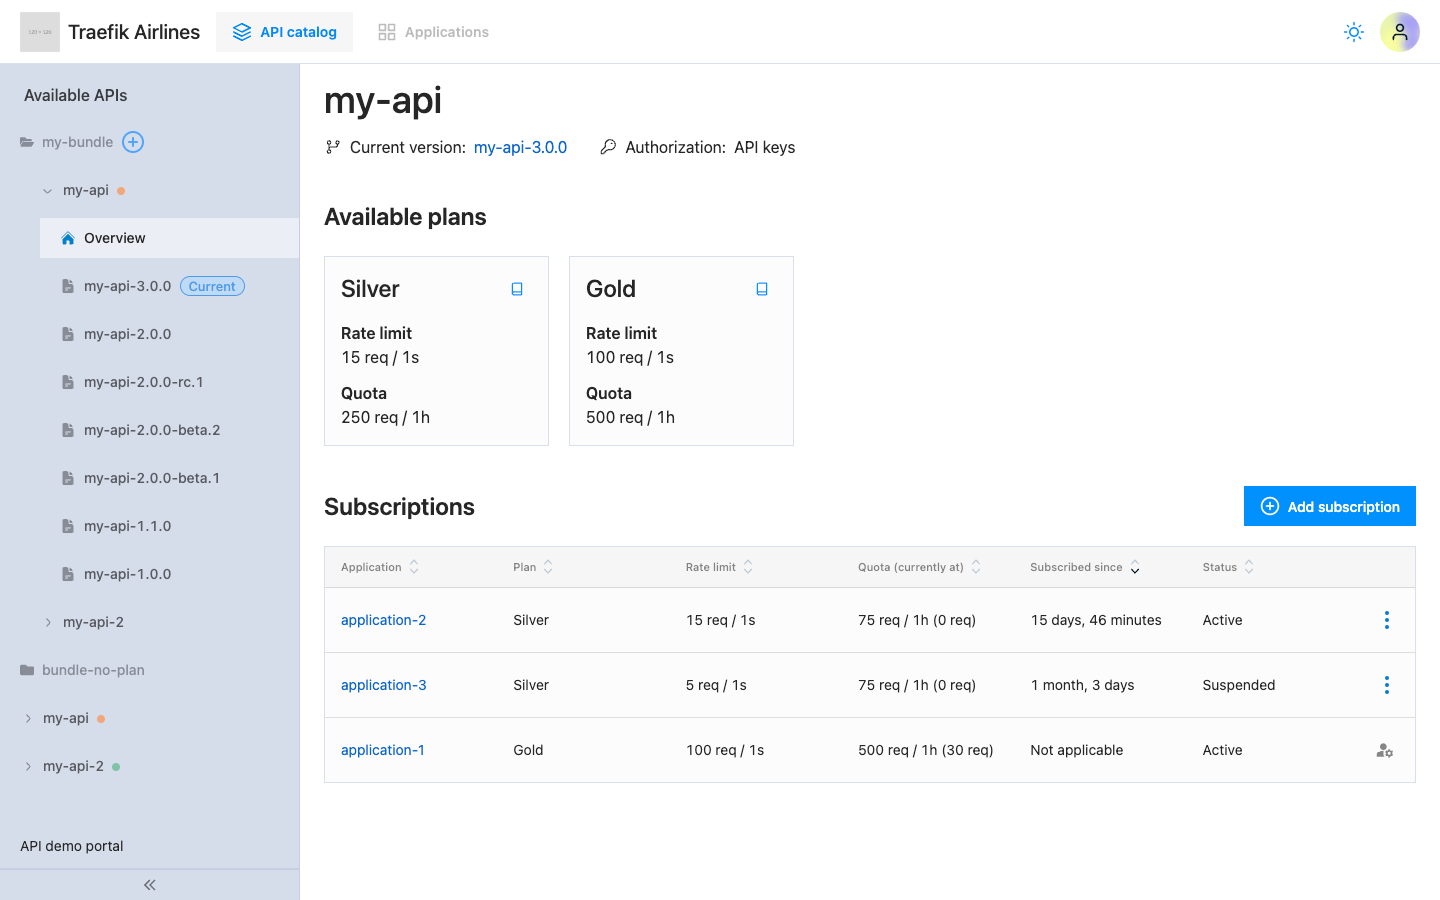Toggle dark mode with the sun icon

pos(1353,31)
